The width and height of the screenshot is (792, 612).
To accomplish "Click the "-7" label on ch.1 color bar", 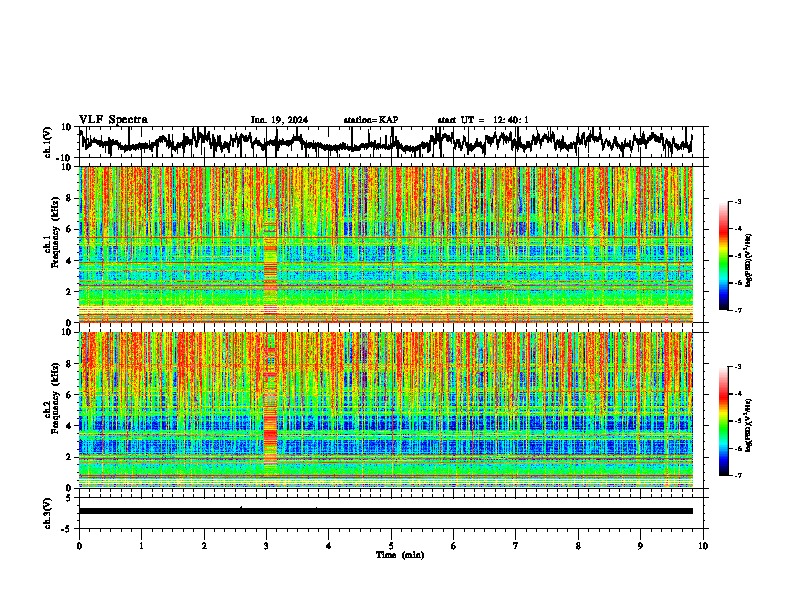I will click(x=738, y=310).
